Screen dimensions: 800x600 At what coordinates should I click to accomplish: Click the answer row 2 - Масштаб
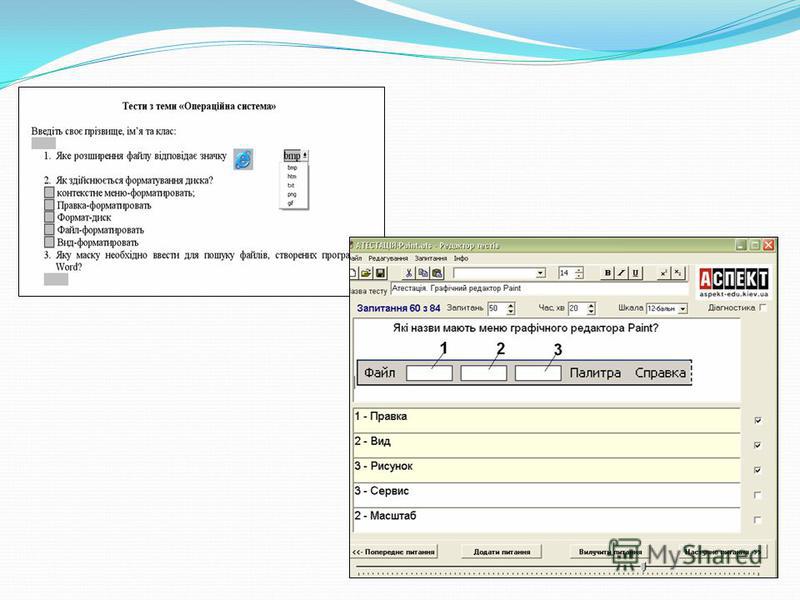pos(546,520)
